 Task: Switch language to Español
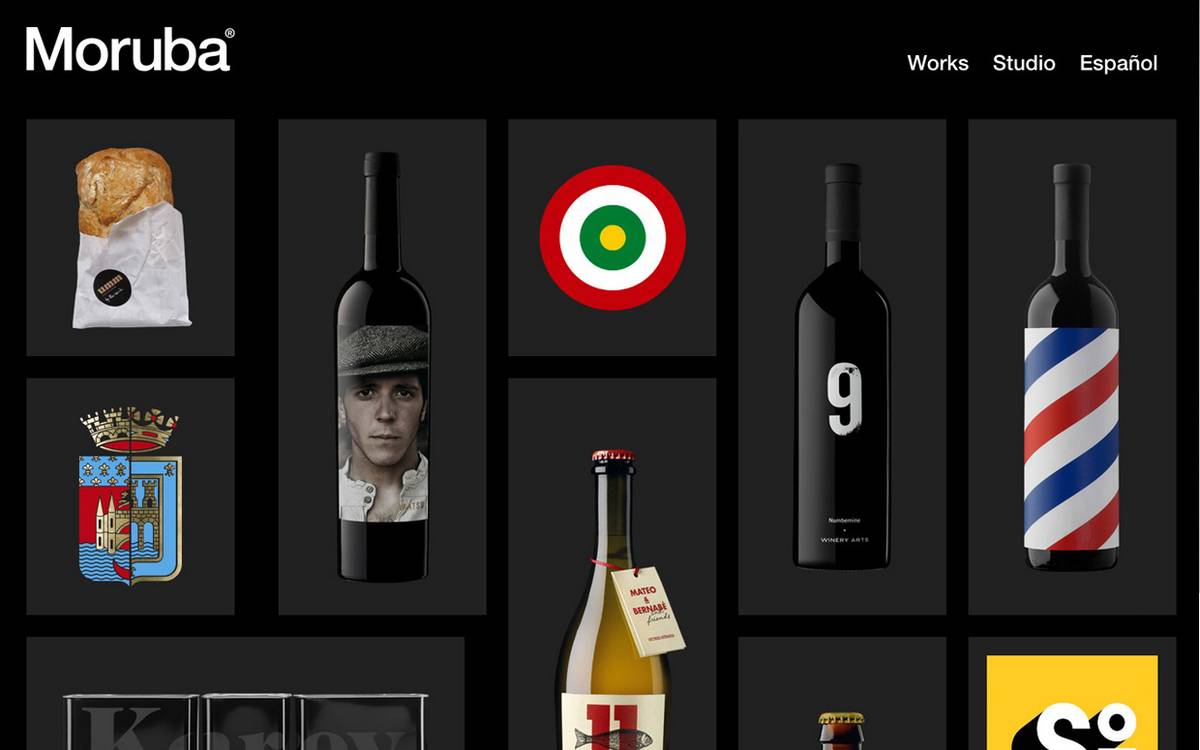point(1118,63)
